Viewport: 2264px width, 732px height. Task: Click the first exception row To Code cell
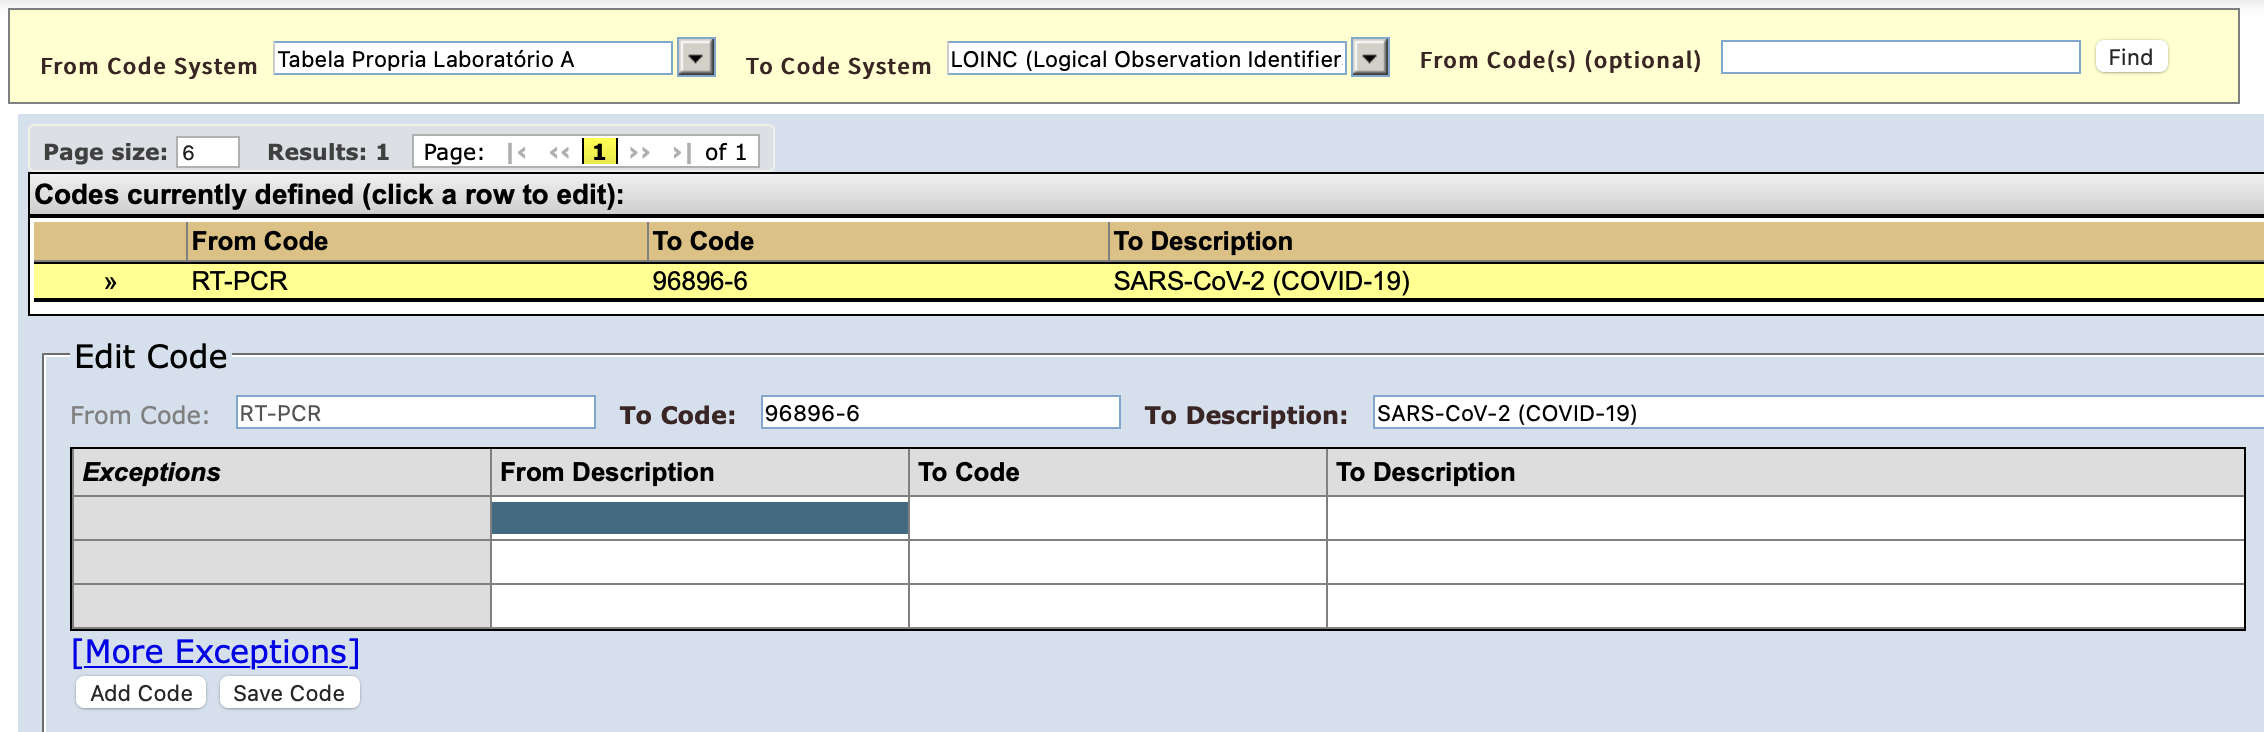(1117, 518)
